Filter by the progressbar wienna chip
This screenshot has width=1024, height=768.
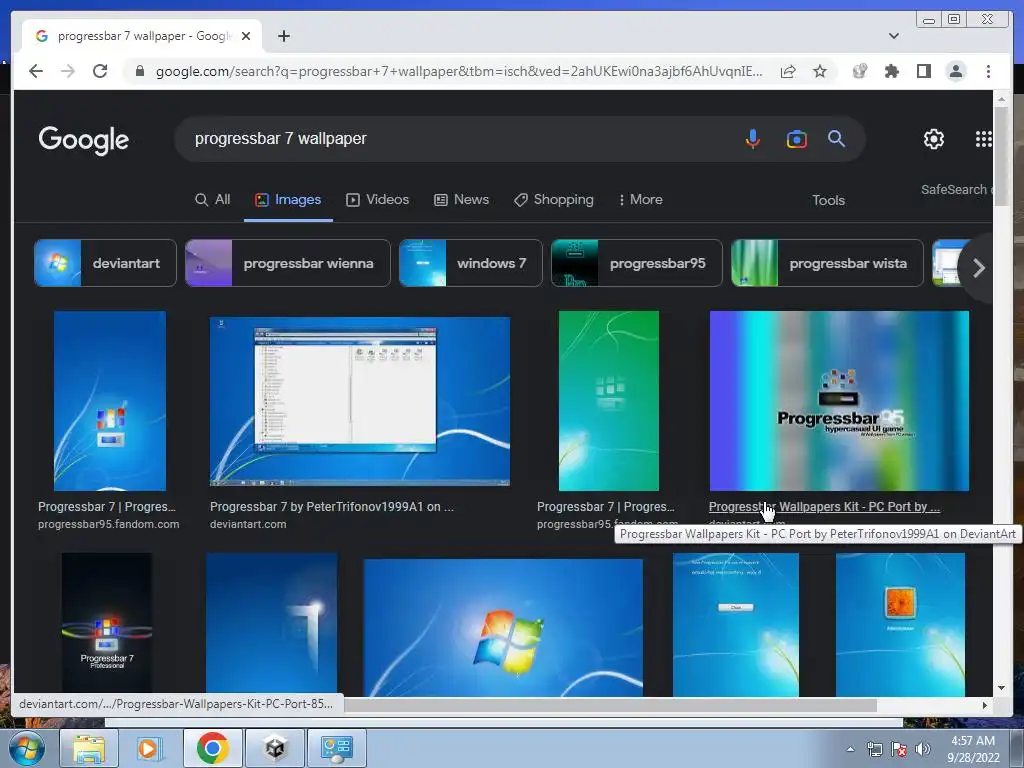click(x=287, y=263)
